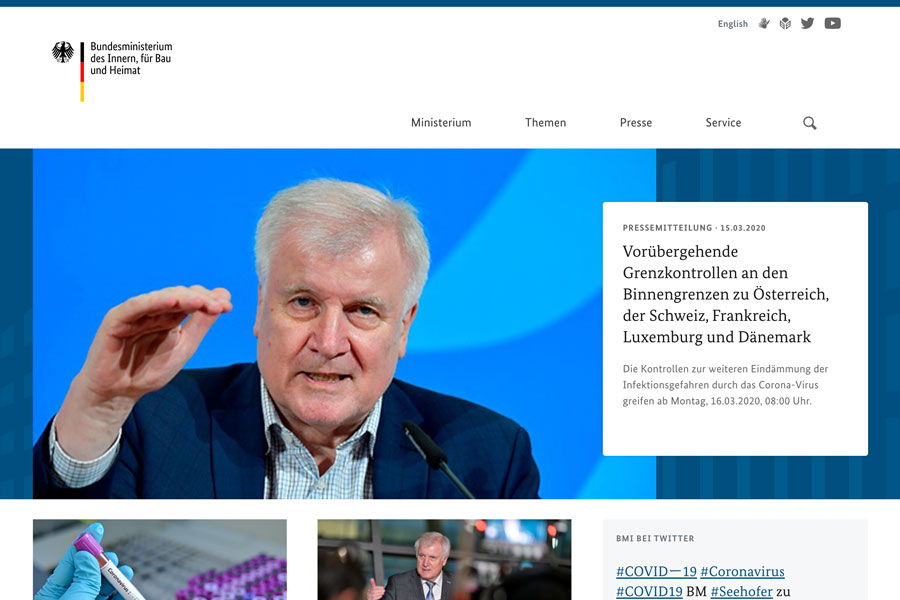The height and width of the screenshot is (600, 900).
Task: Click the #COVID一19 hashtag link
Action: (x=656, y=572)
